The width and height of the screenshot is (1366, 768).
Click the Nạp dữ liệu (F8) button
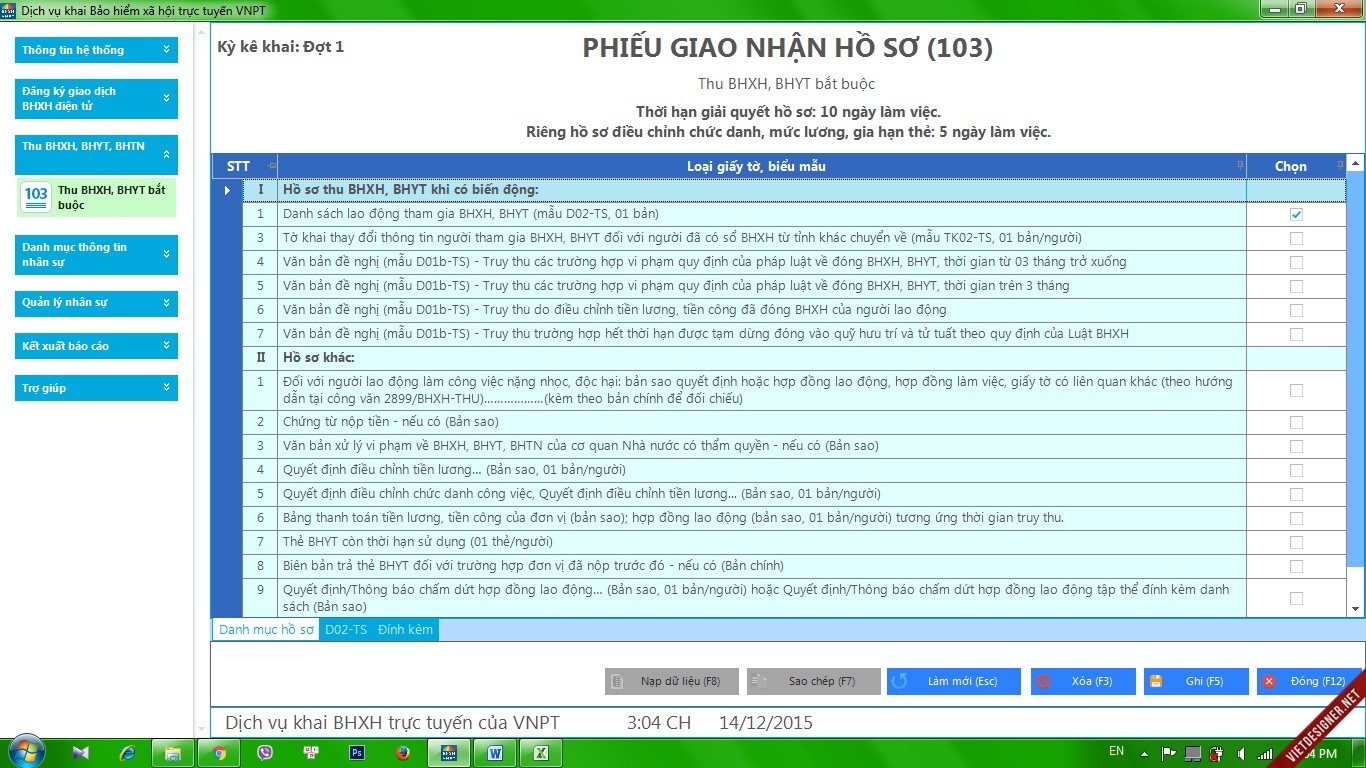pyautogui.click(x=672, y=681)
